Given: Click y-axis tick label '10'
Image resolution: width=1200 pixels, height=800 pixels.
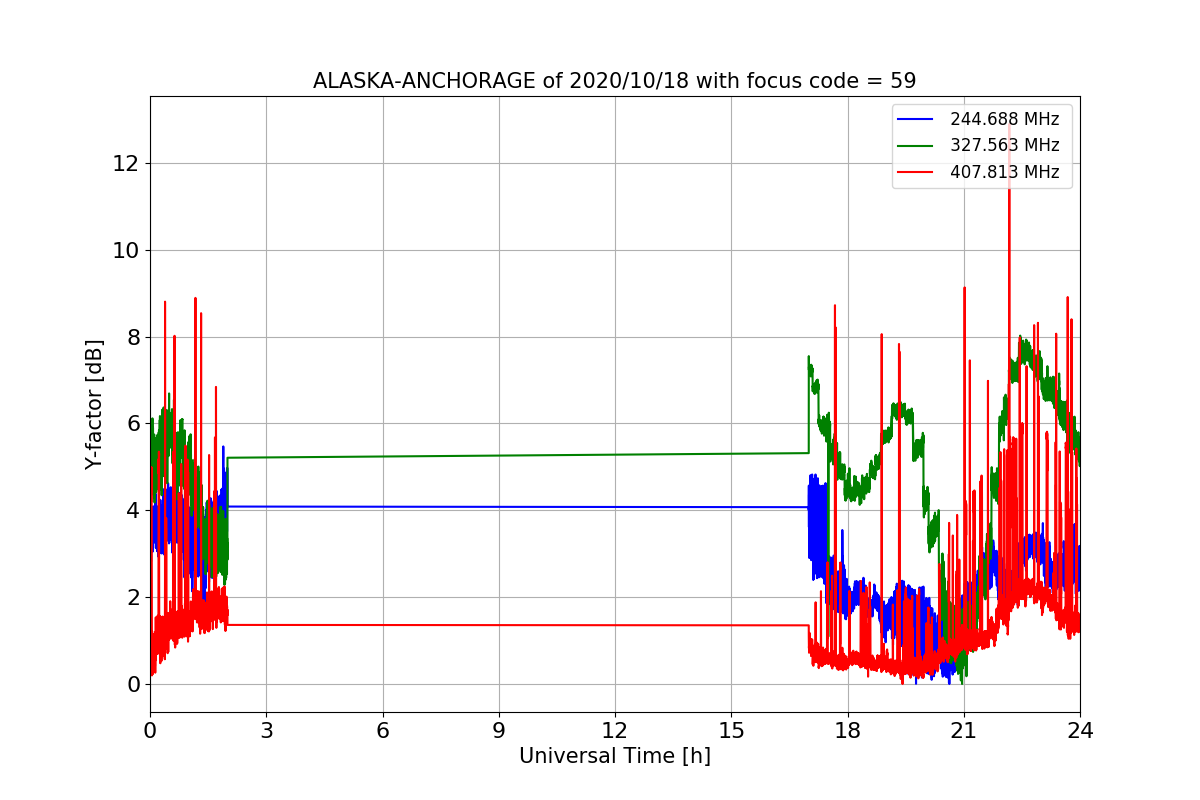Looking at the screenshot, I should coord(128,250).
